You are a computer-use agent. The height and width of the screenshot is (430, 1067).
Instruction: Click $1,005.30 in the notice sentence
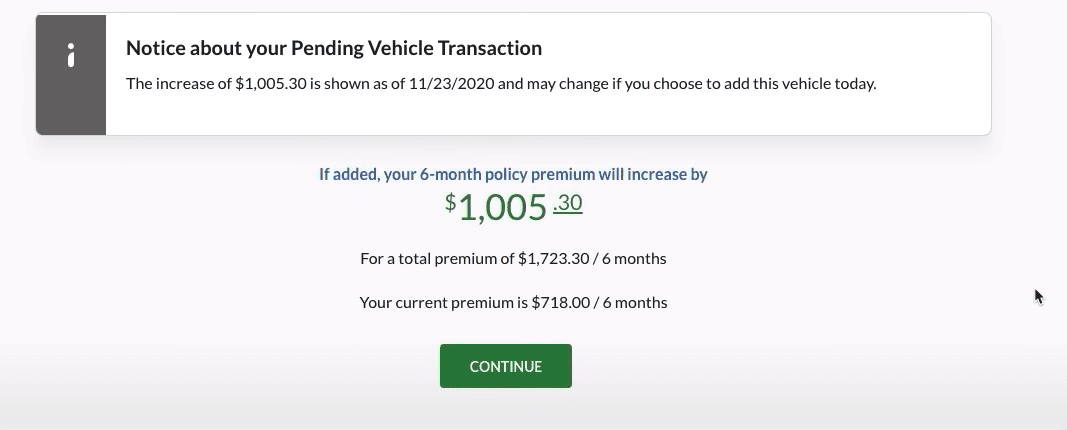coord(271,84)
